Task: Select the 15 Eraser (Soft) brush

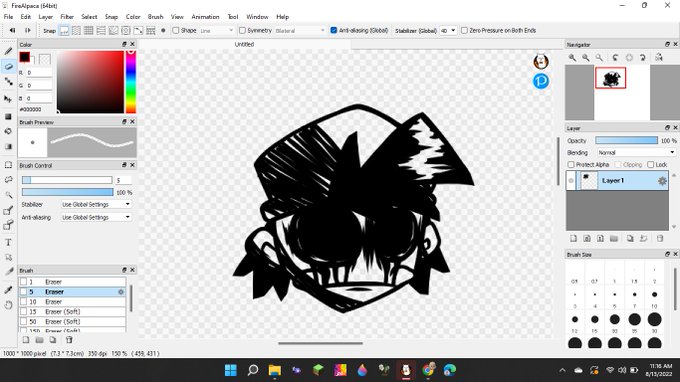Action: coord(72,312)
